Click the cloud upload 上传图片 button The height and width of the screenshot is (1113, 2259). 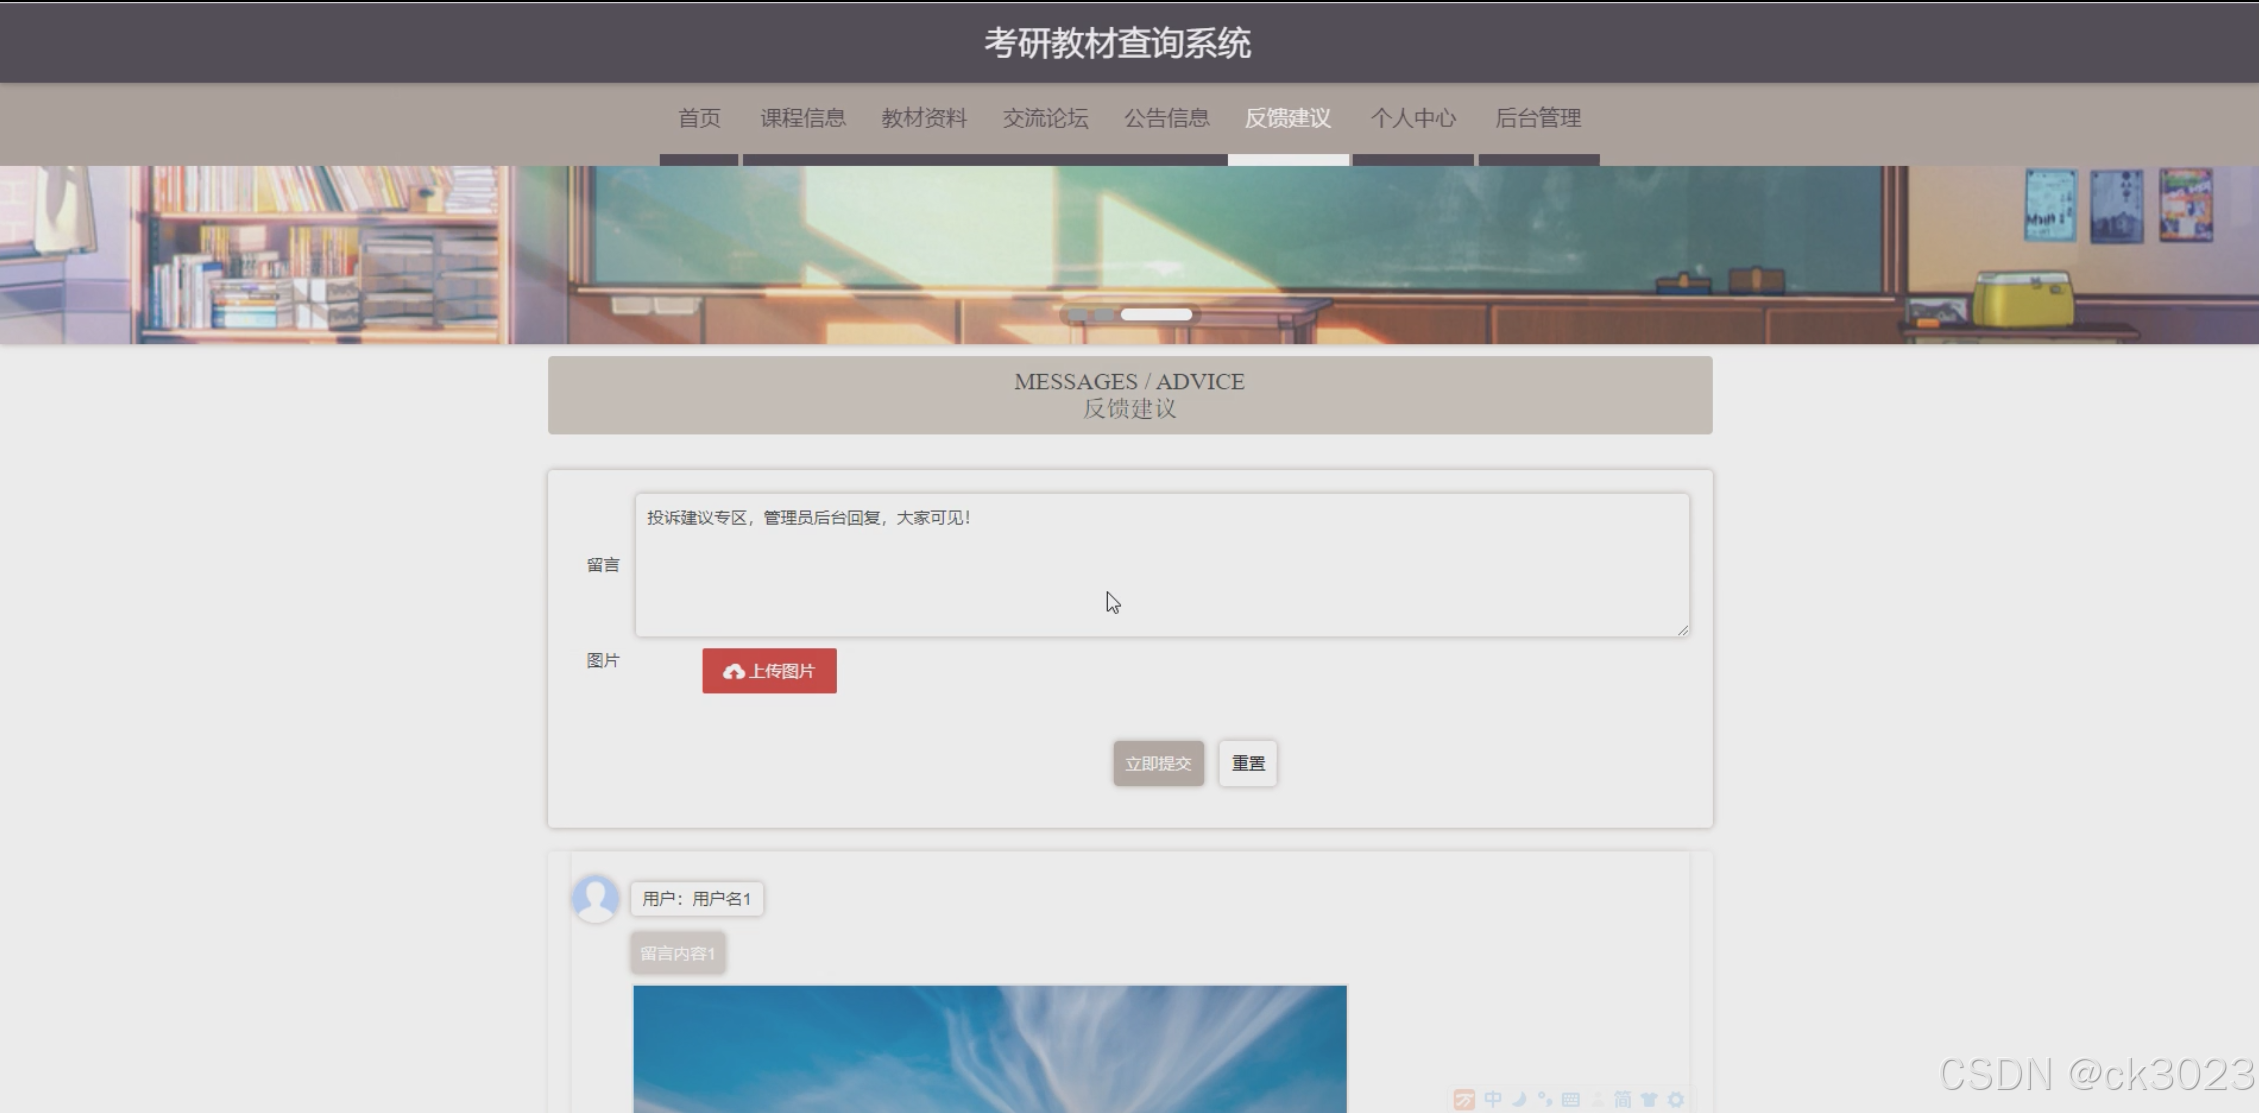pyautogui.click(x=769, y=671)
